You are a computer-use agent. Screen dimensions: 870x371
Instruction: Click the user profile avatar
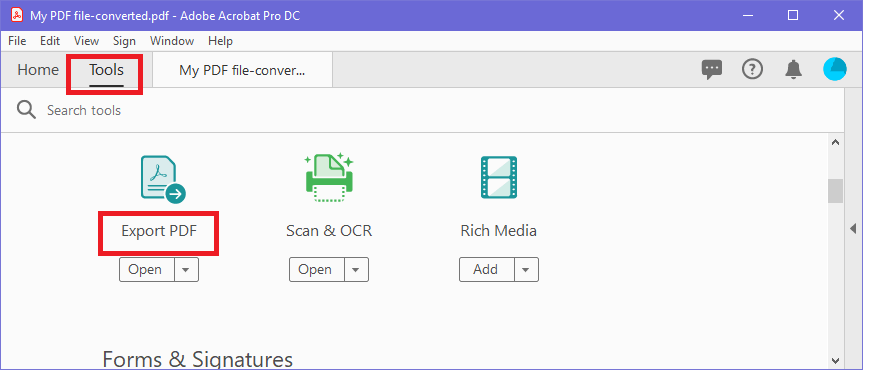[834, 69]
